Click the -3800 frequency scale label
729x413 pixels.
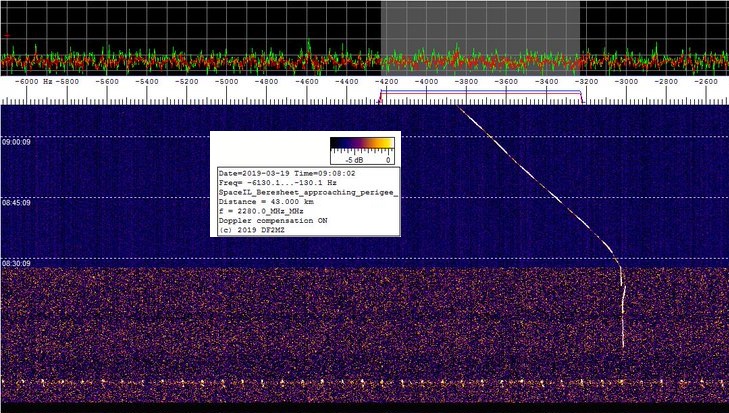tap(466, 81)
